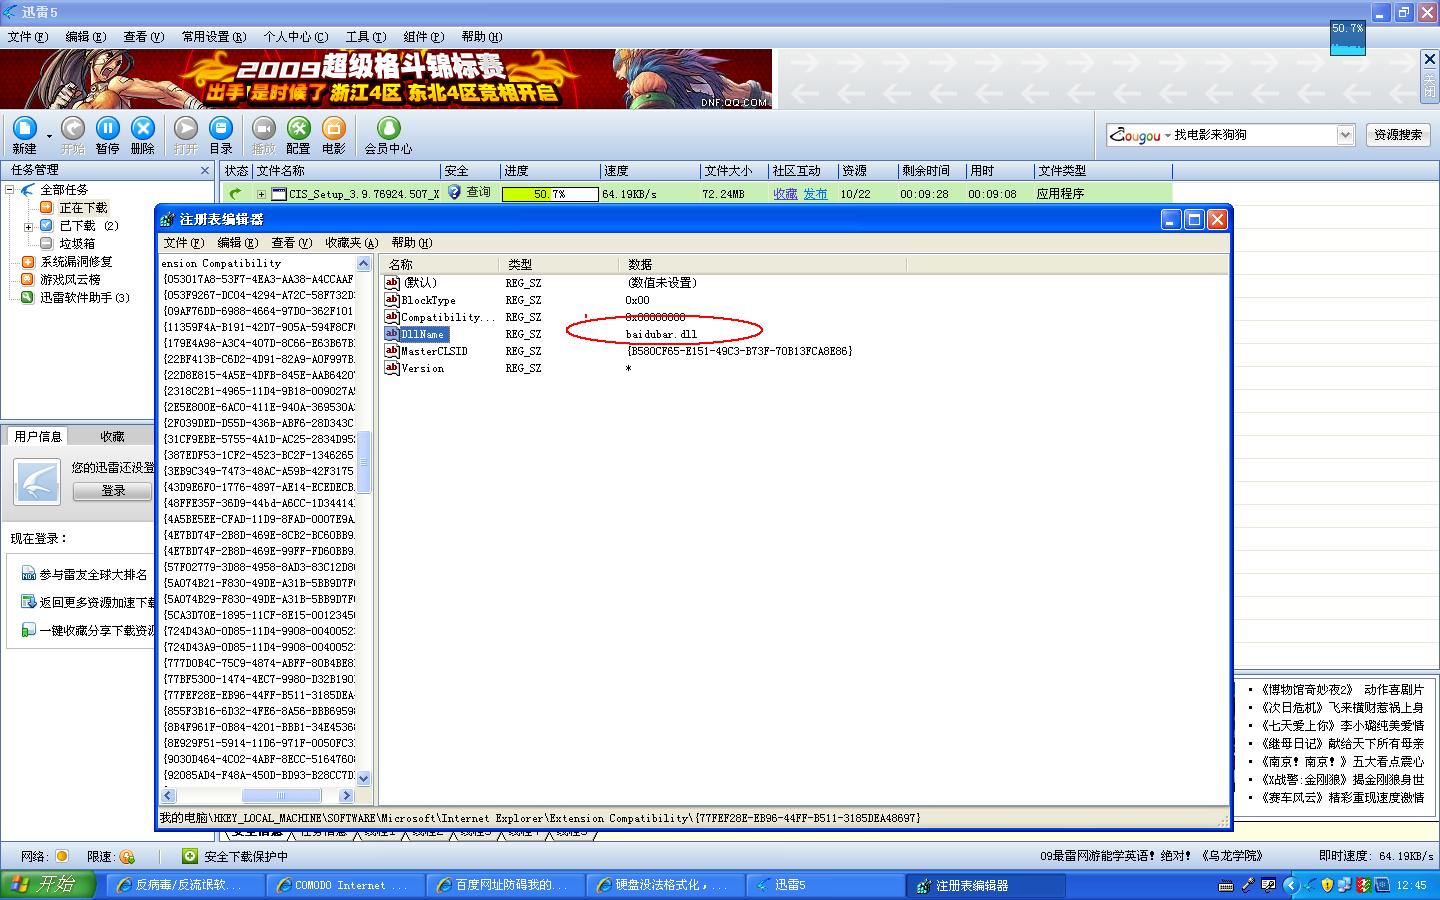Open the download folder via 目录 icon
Image resolution: width=1440 pixels, height=900 pixels.
click(221, 128)
